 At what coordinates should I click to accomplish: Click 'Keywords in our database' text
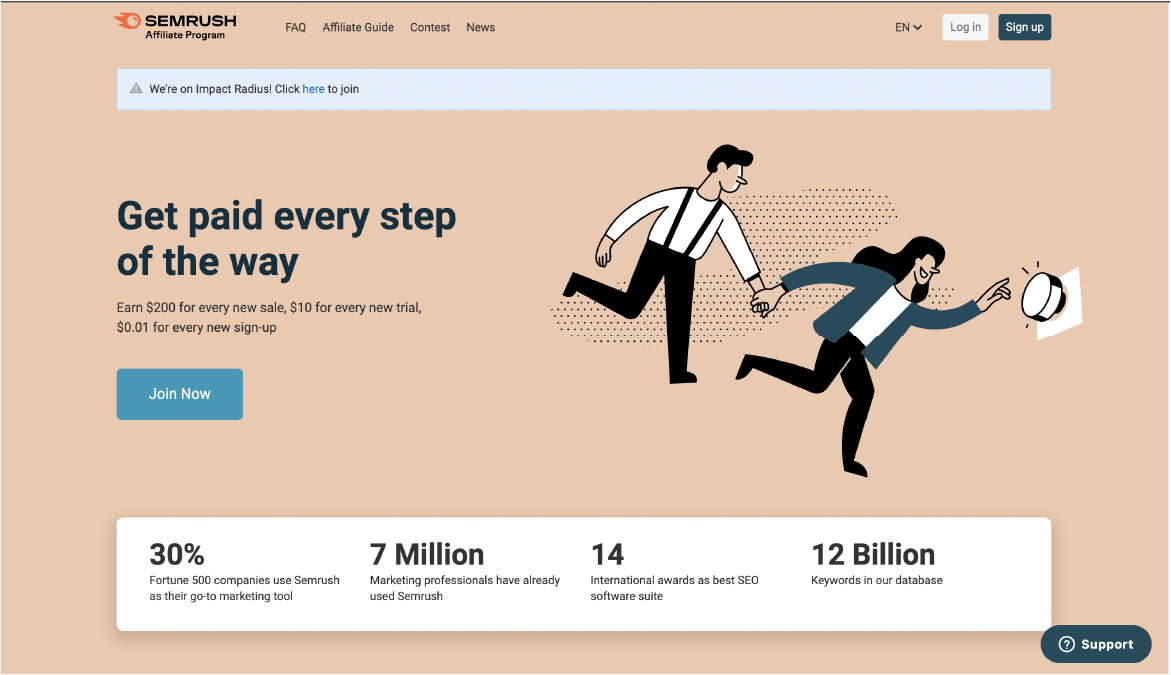(877, 580)
